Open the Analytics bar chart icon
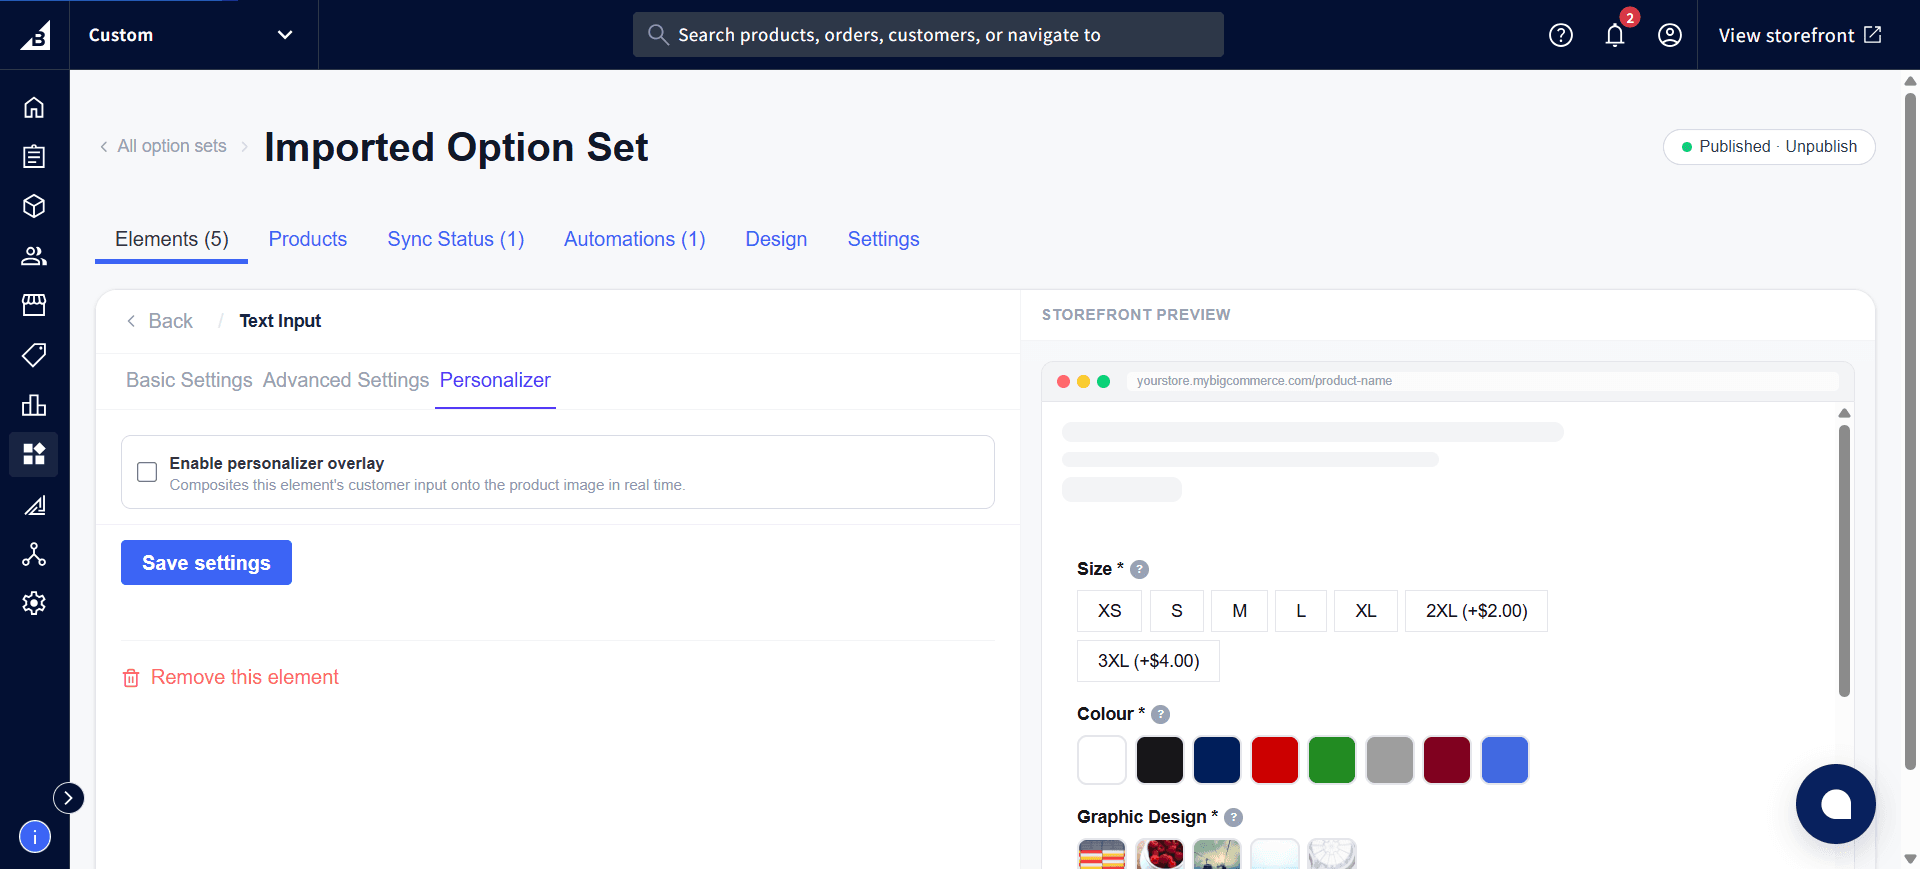Image resolution: width=1920 pixels, height=869 pixels. click(x=34, y=405)
